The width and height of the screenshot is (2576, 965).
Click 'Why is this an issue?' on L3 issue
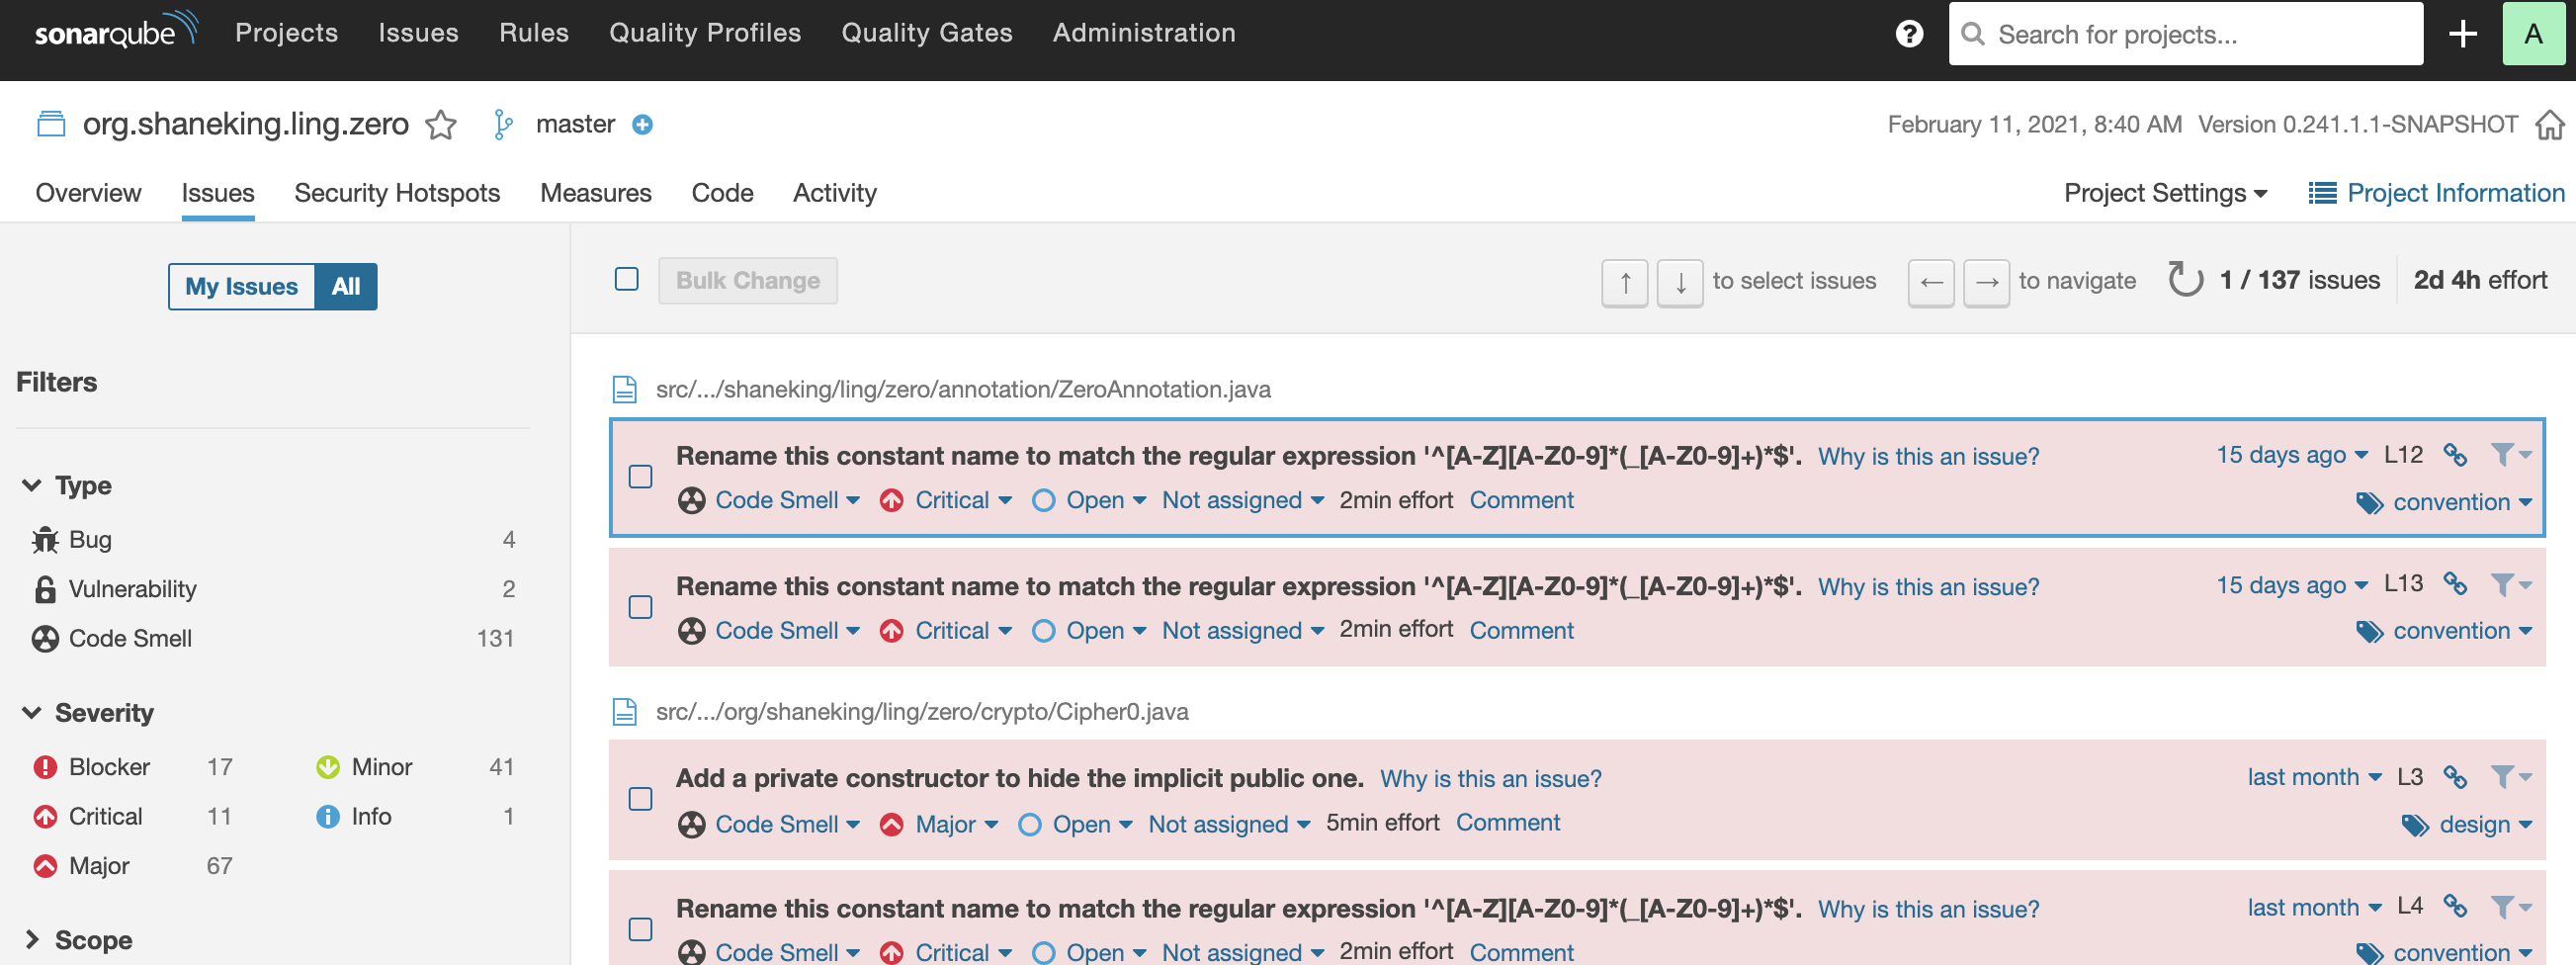pos(1490,779)
